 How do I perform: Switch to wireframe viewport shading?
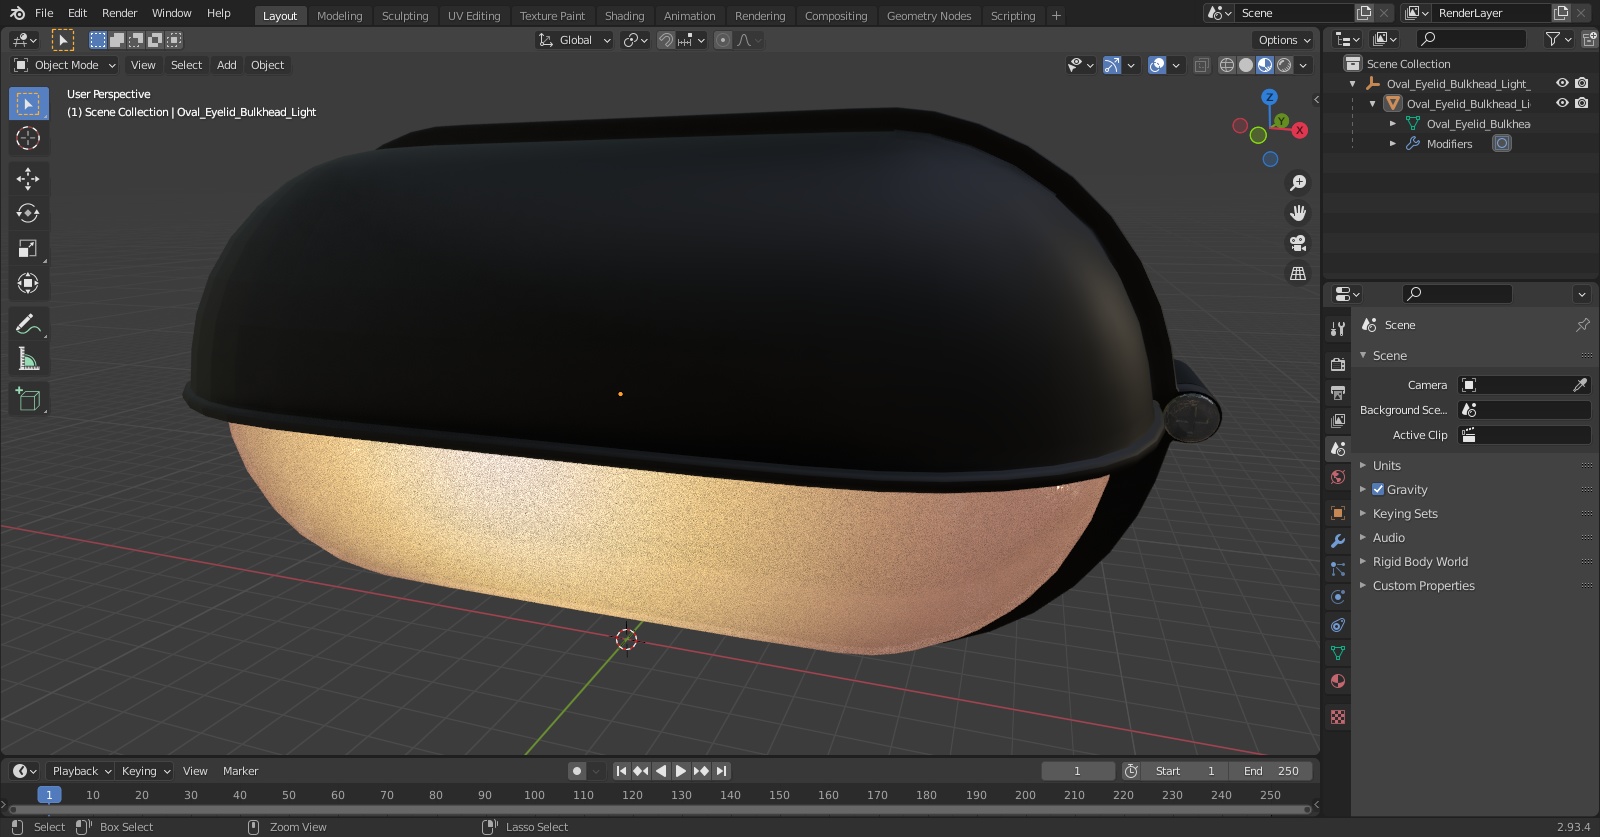(x=1227, y=65)
